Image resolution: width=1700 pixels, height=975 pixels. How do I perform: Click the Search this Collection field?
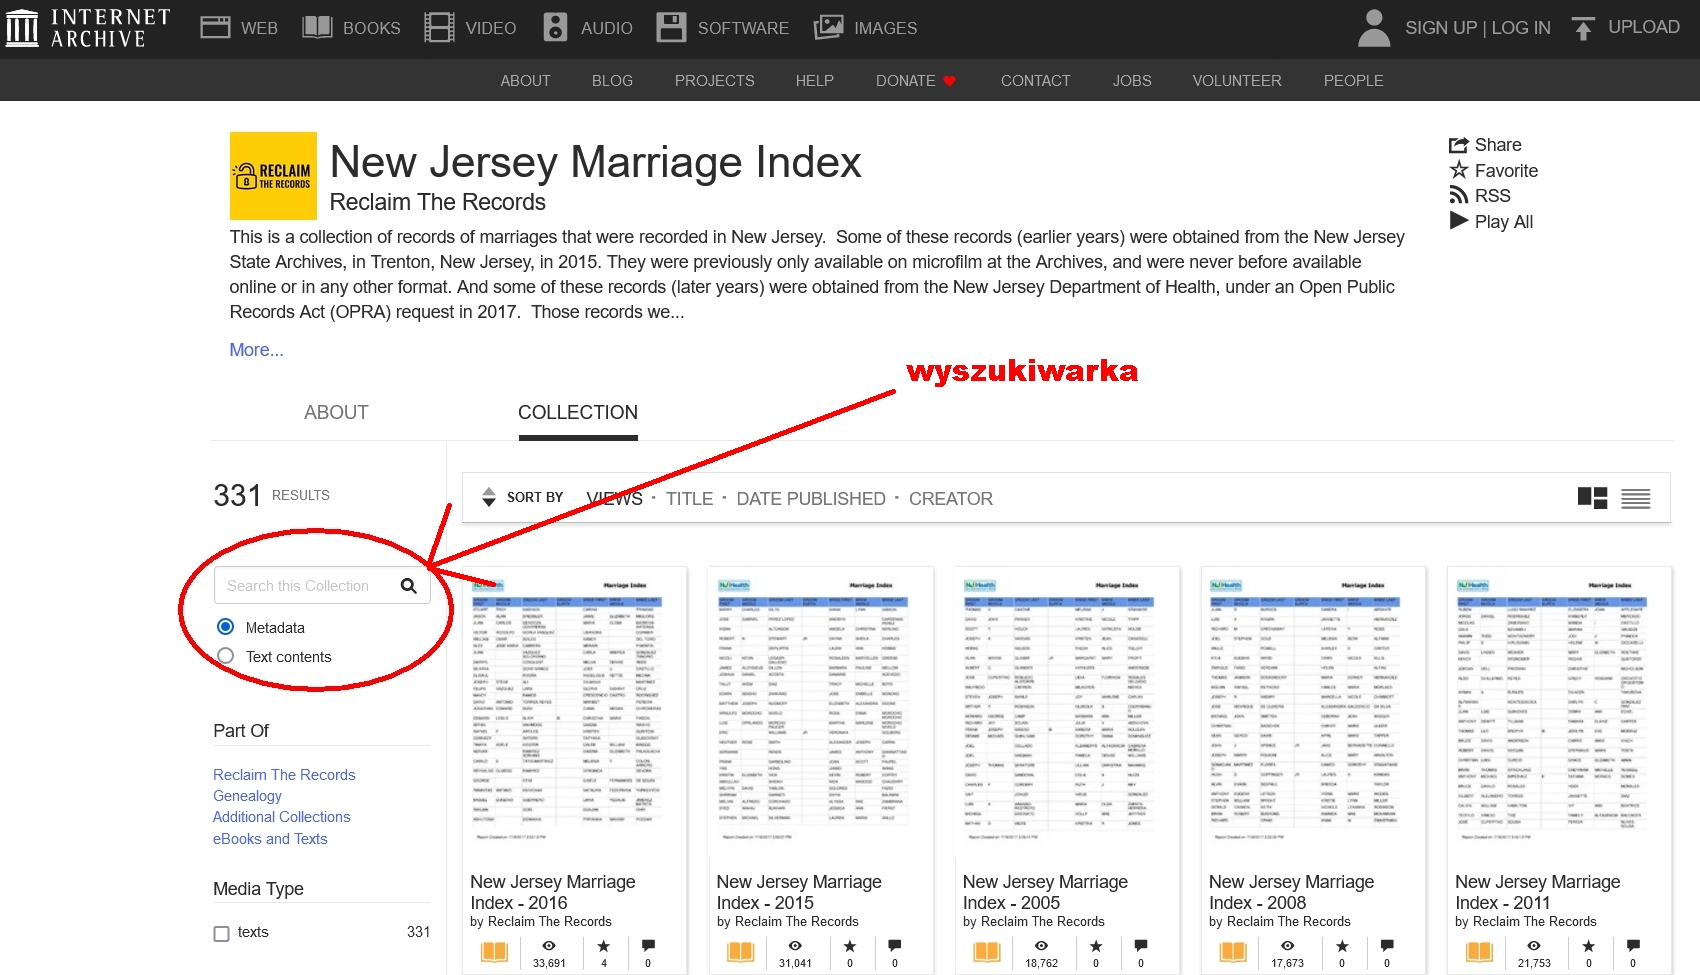[322, 586]
